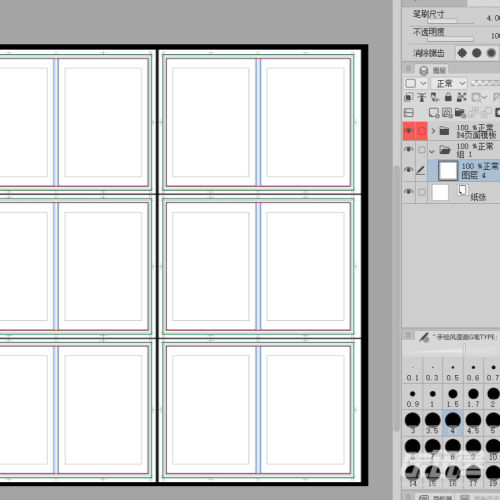Select weak anti-aliasing option
This screenshot has height=500, width=500.
(x=477, y=53)
